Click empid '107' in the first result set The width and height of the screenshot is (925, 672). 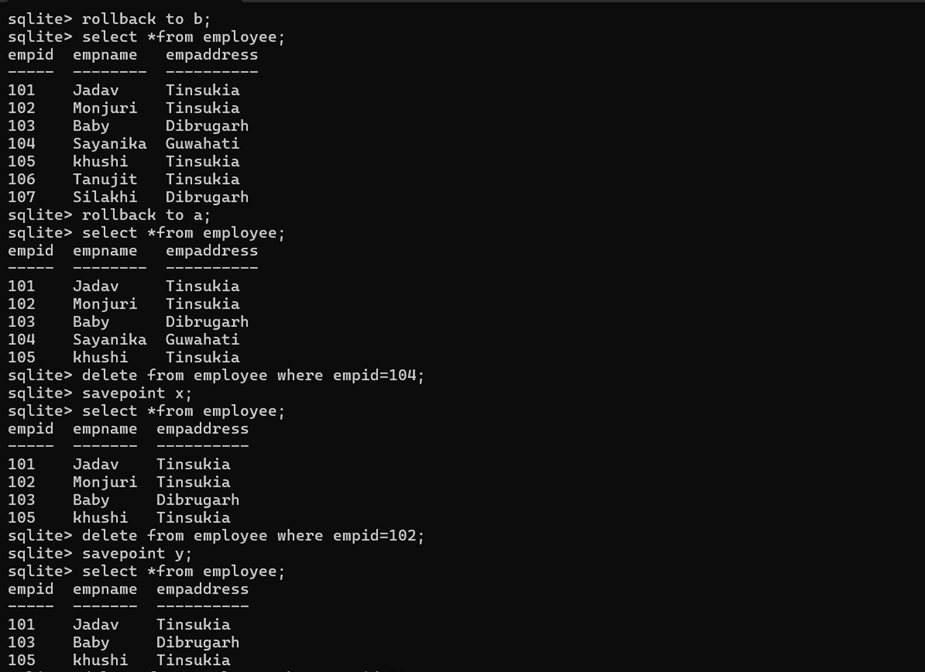tap(21, 197)
